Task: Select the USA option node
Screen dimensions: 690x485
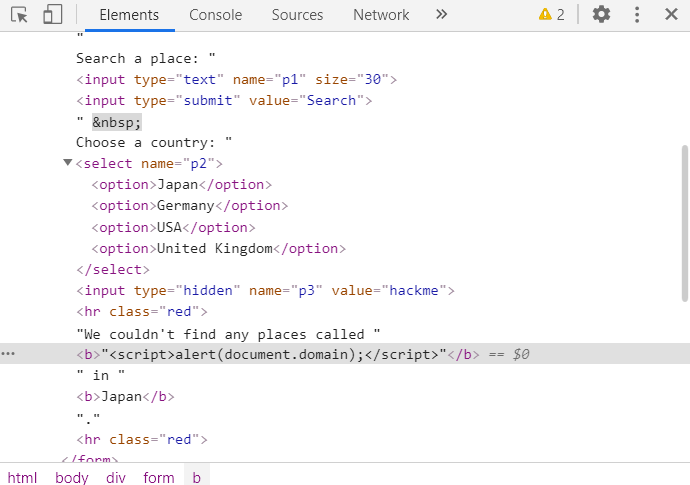Action: point(173,228)
